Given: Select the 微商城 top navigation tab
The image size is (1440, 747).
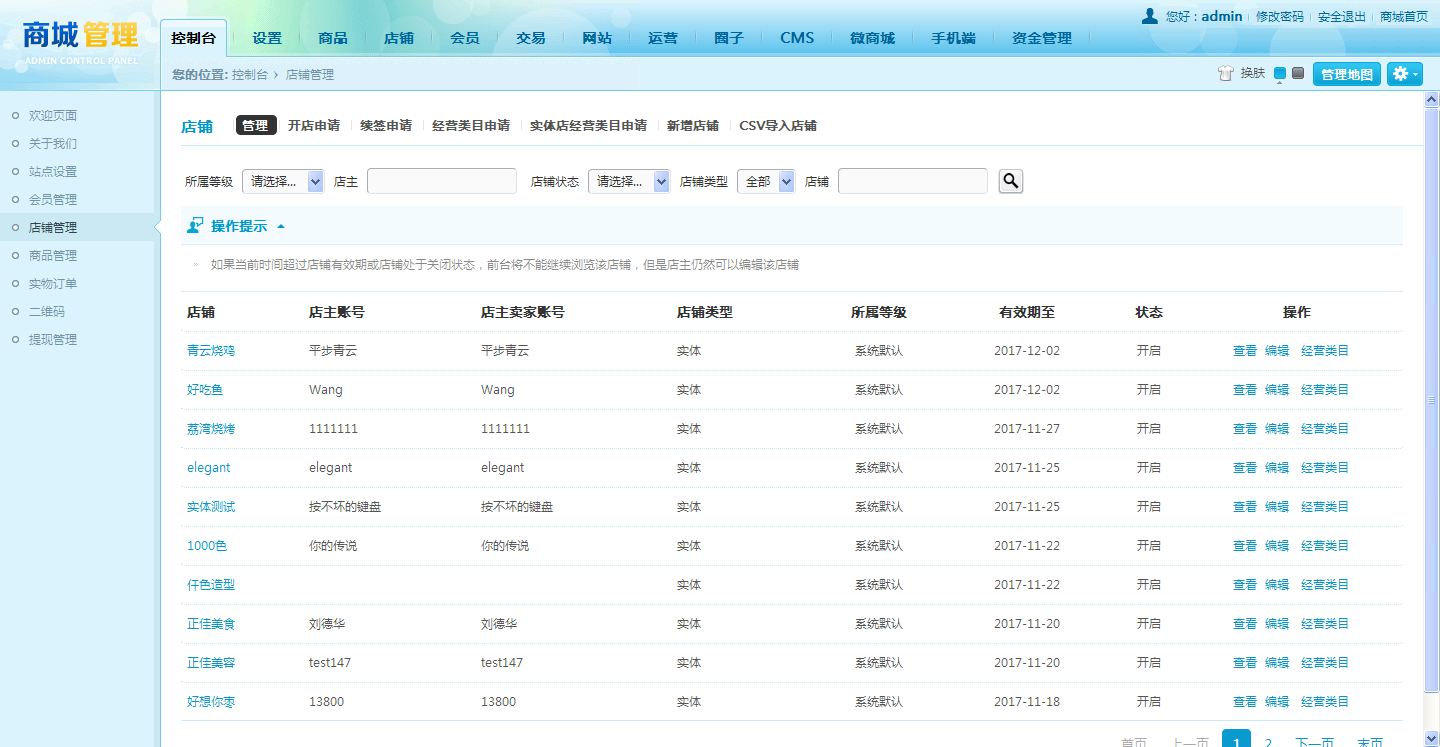Looking at the screenshot, I should pos(872,38).
